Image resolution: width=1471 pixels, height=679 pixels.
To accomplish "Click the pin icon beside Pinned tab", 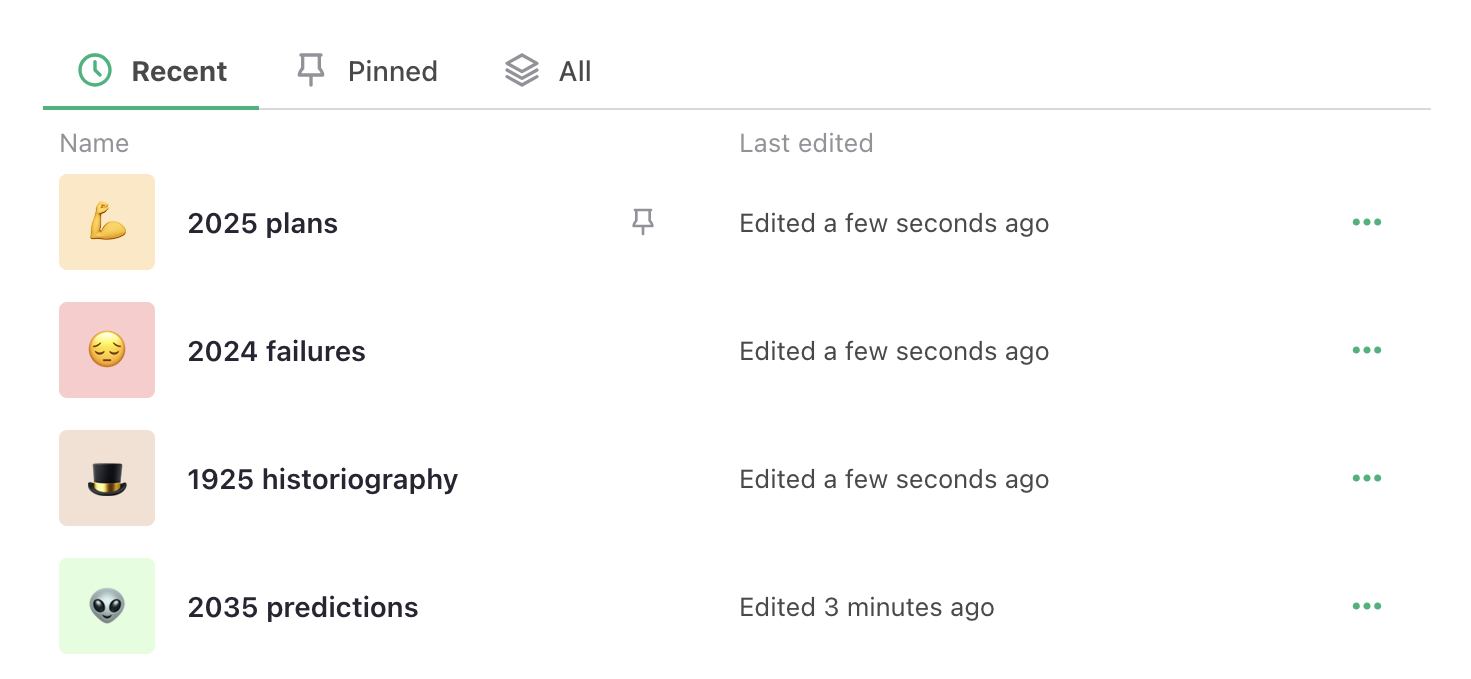I will click(x=310, y=69).
